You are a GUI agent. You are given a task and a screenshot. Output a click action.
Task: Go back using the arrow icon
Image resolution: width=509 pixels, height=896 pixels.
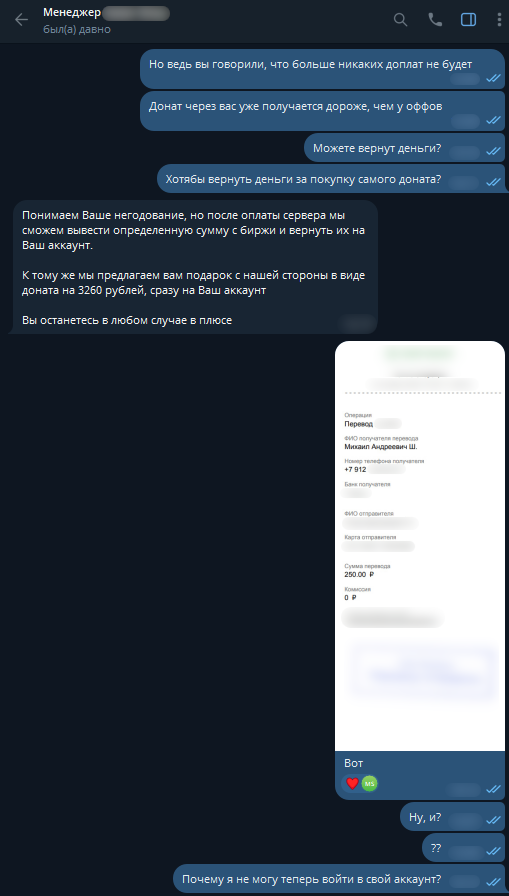click(x=21, y=20)
